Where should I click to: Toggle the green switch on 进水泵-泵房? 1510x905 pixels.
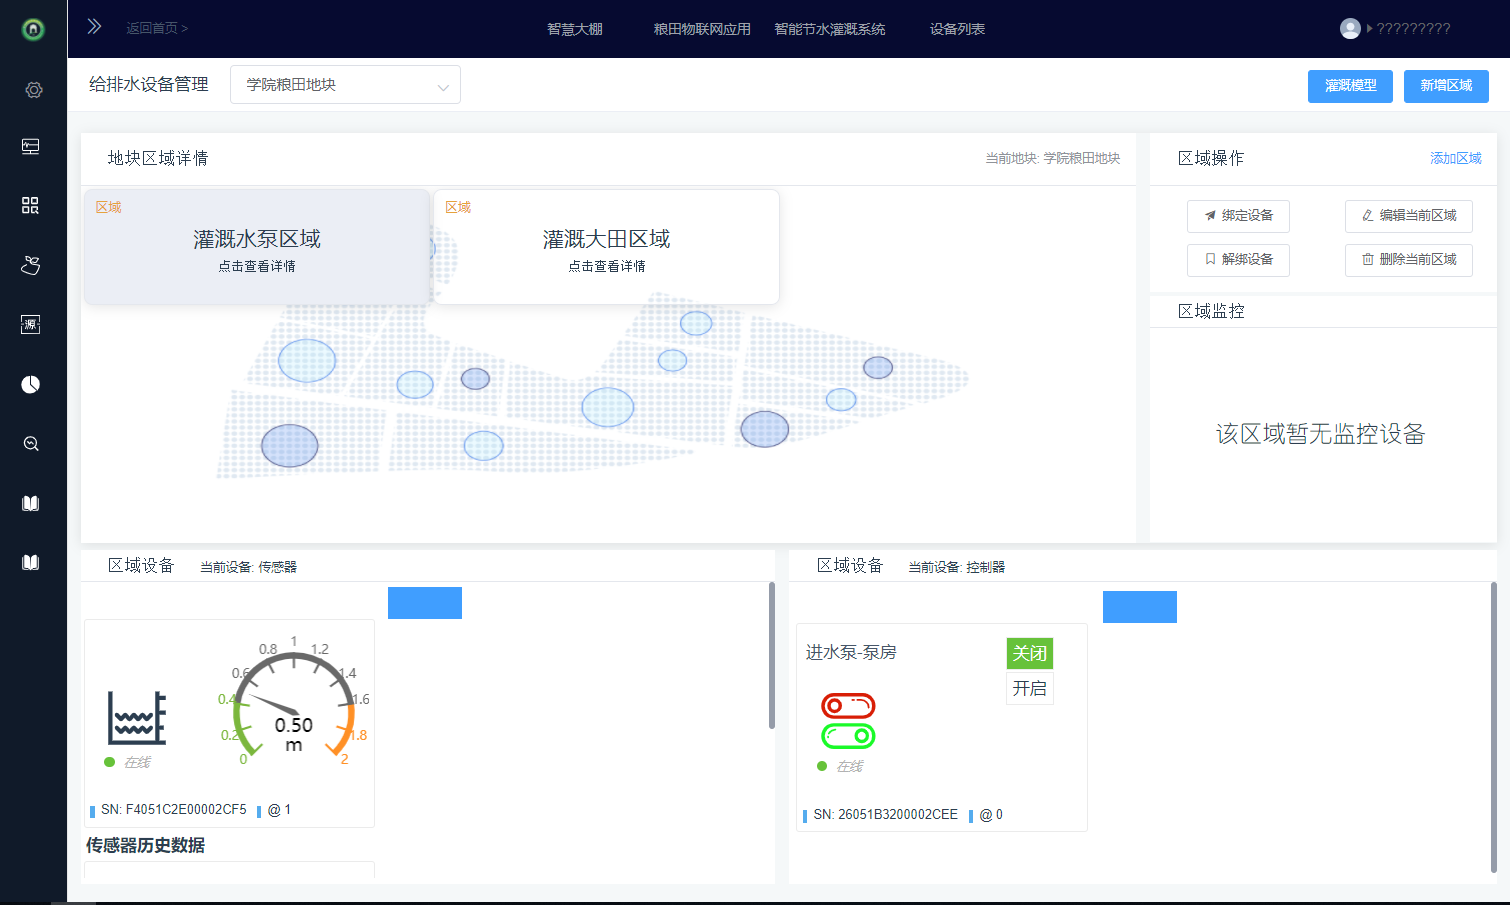(847, 737)
